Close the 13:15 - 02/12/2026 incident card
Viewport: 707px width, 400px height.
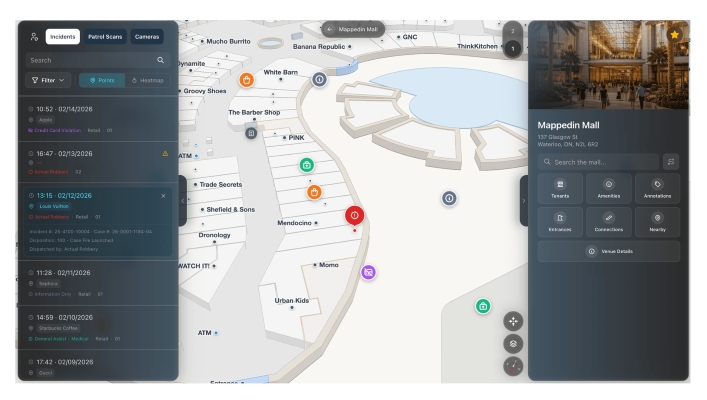click(163, 196)
